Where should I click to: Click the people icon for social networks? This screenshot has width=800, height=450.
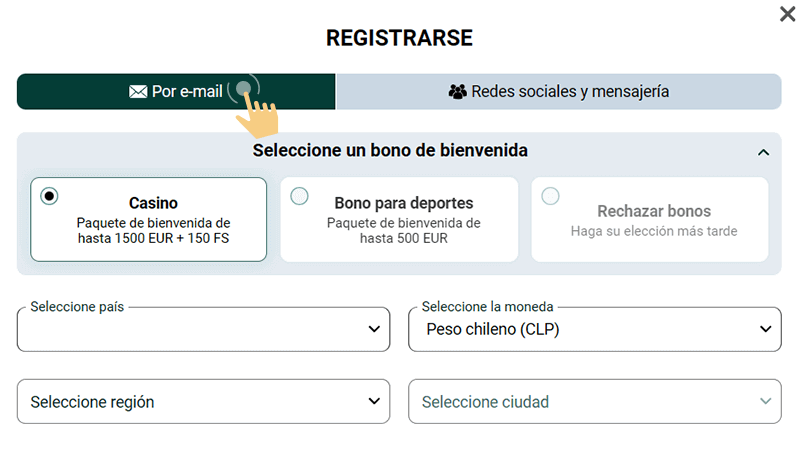tap(458, 92)
